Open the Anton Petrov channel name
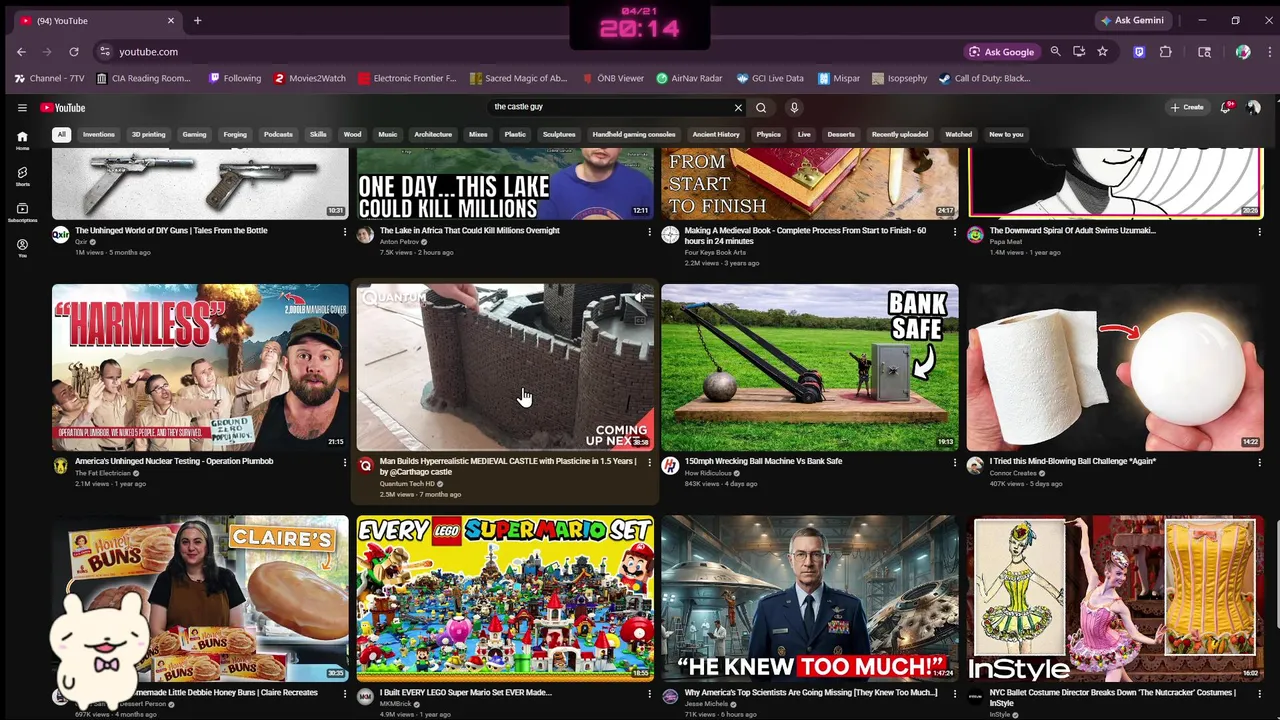This screenshot has height=720, width=1280. (x=399, y=242)
